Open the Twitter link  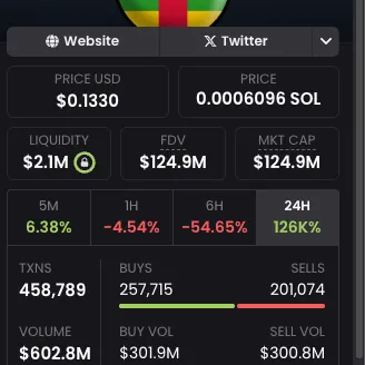point(236,41)
